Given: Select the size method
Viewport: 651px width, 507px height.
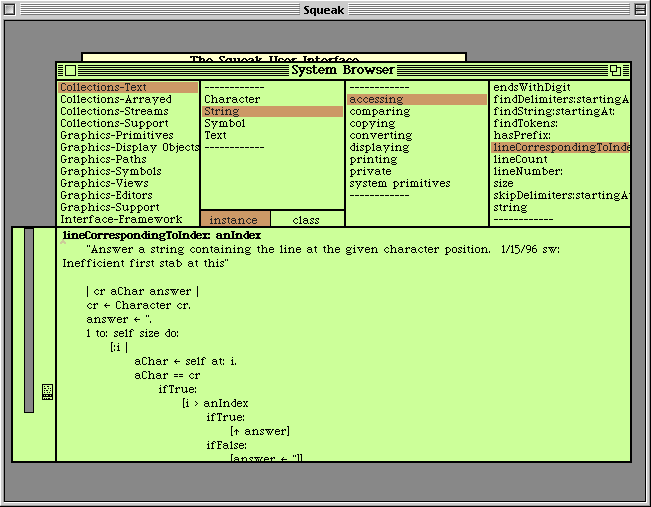Looking at the screenshot, I should (560, 184).
